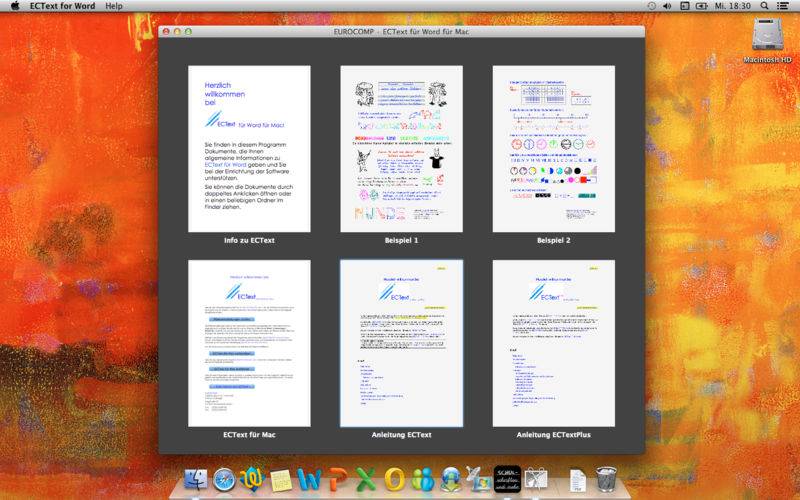Open the globe download icon in Dock
Viewport: 800px width, 500px height.
(x=451, y=480)
